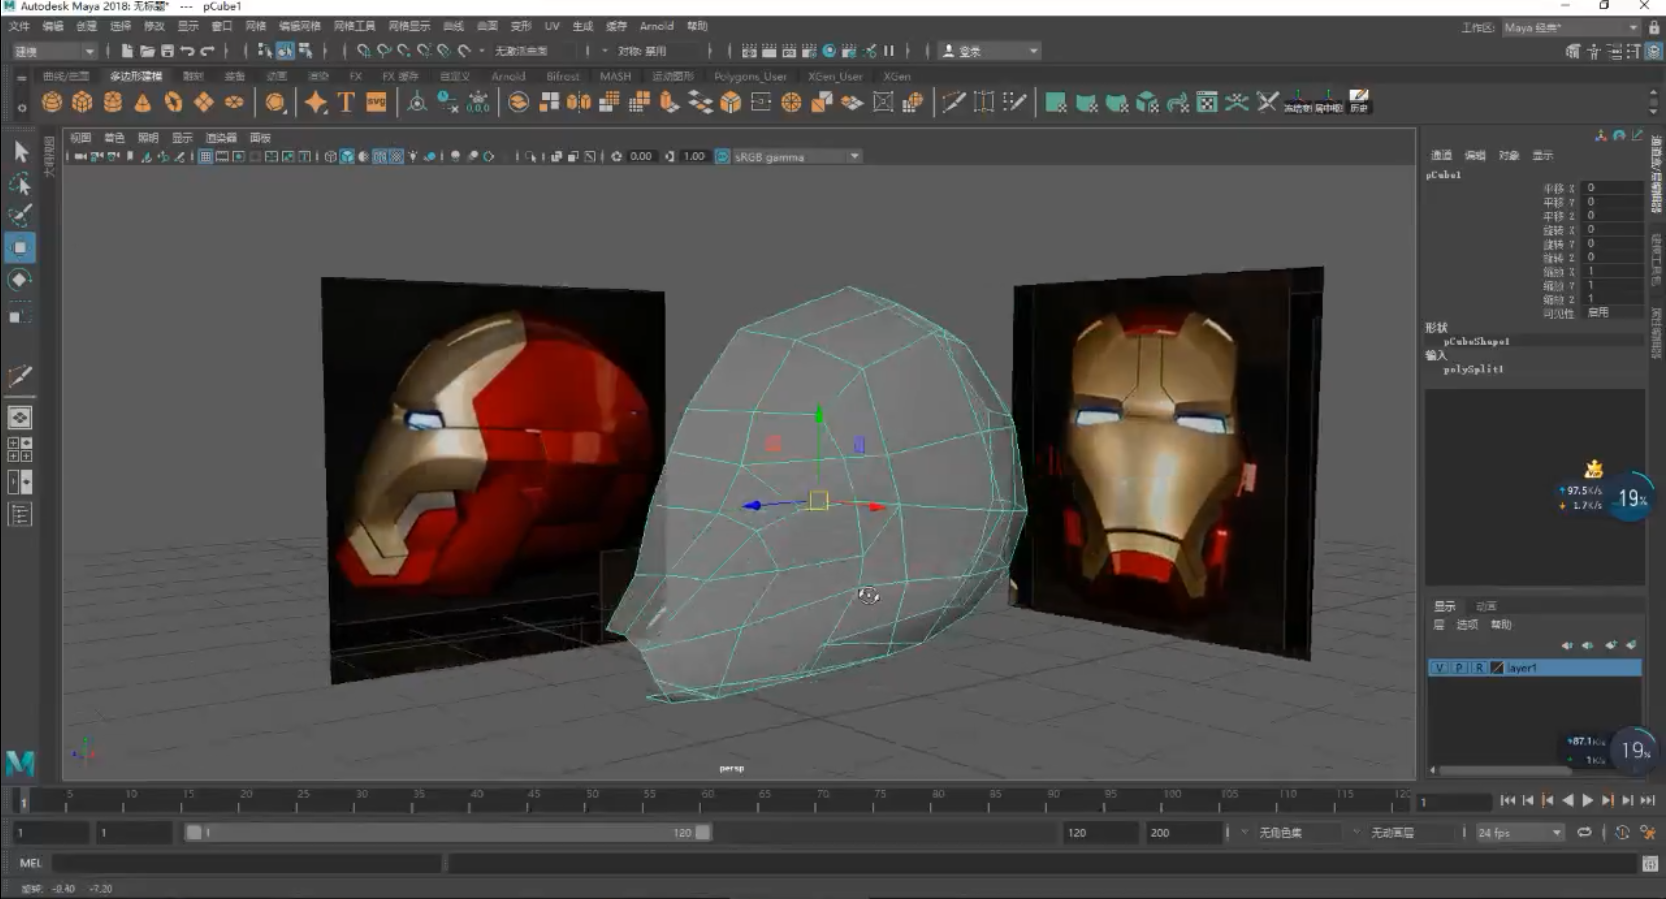Open the menu set dropdown
This screenshot has width=1666, height=899.
coord(54,51)
